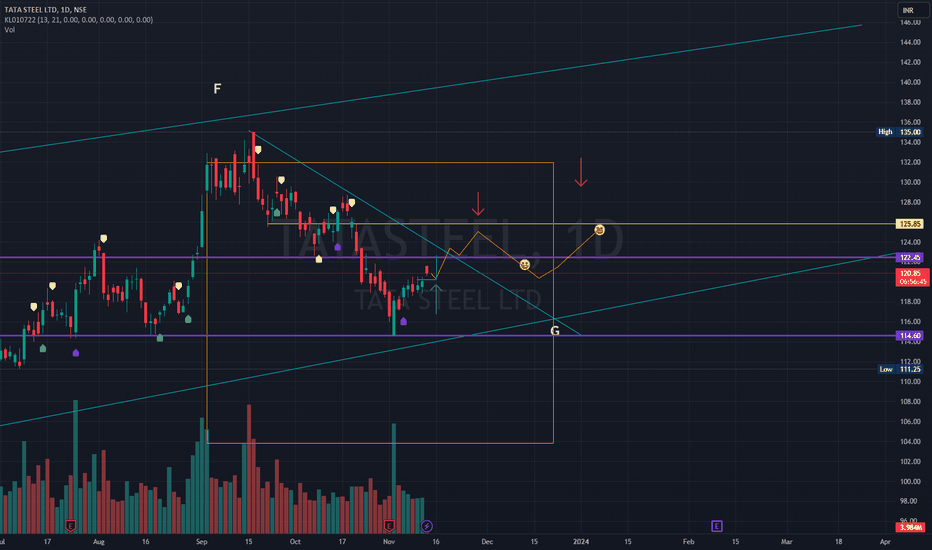The height and width of the screenshot is (550, 932).
Task: Click the Oct label on the time axis
Action: tap(295, 542)
